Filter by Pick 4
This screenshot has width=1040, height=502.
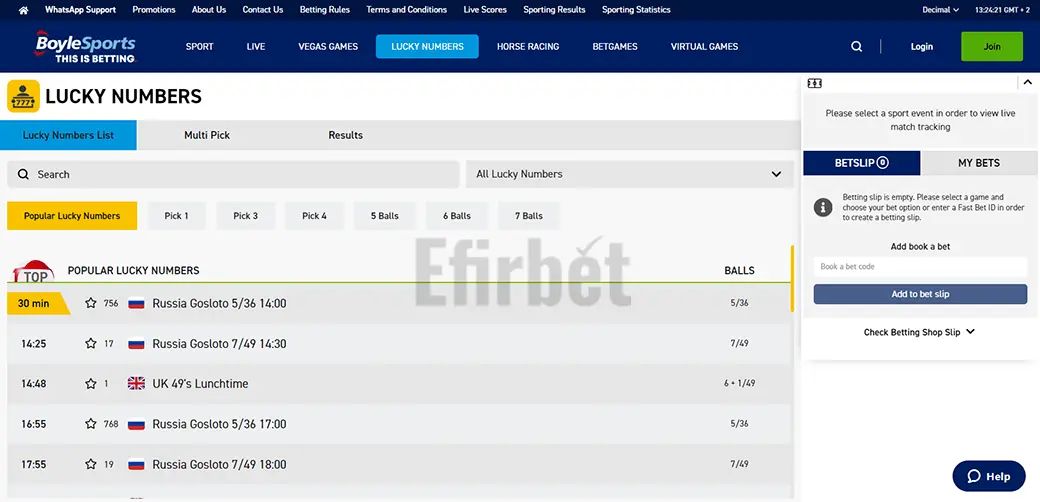(314, 216)
